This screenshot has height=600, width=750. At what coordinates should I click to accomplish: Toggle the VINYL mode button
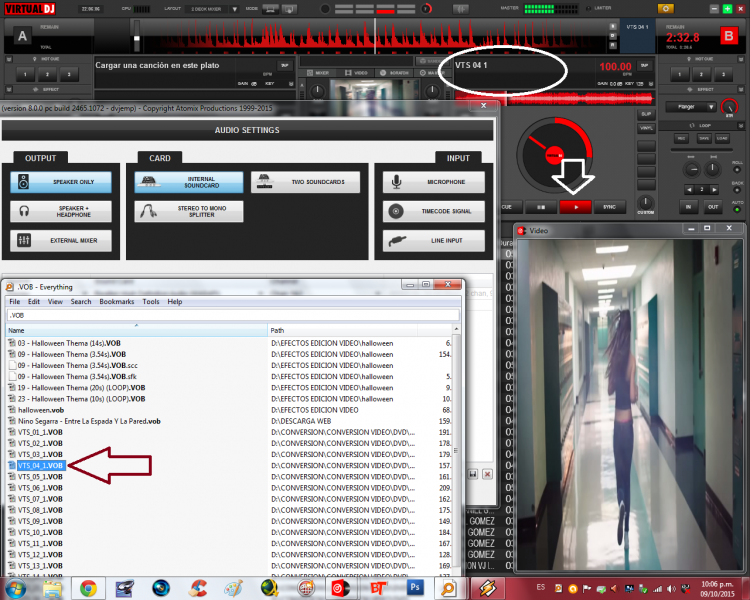pyautogui.click(x=646, y=128)
